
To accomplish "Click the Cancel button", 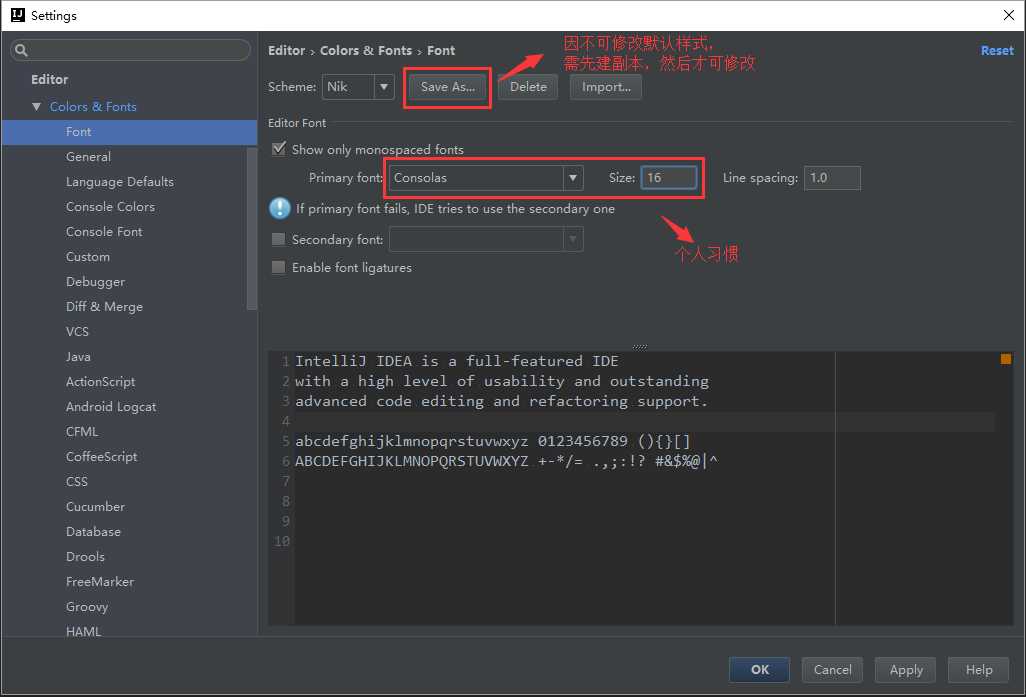I will 832,670.
